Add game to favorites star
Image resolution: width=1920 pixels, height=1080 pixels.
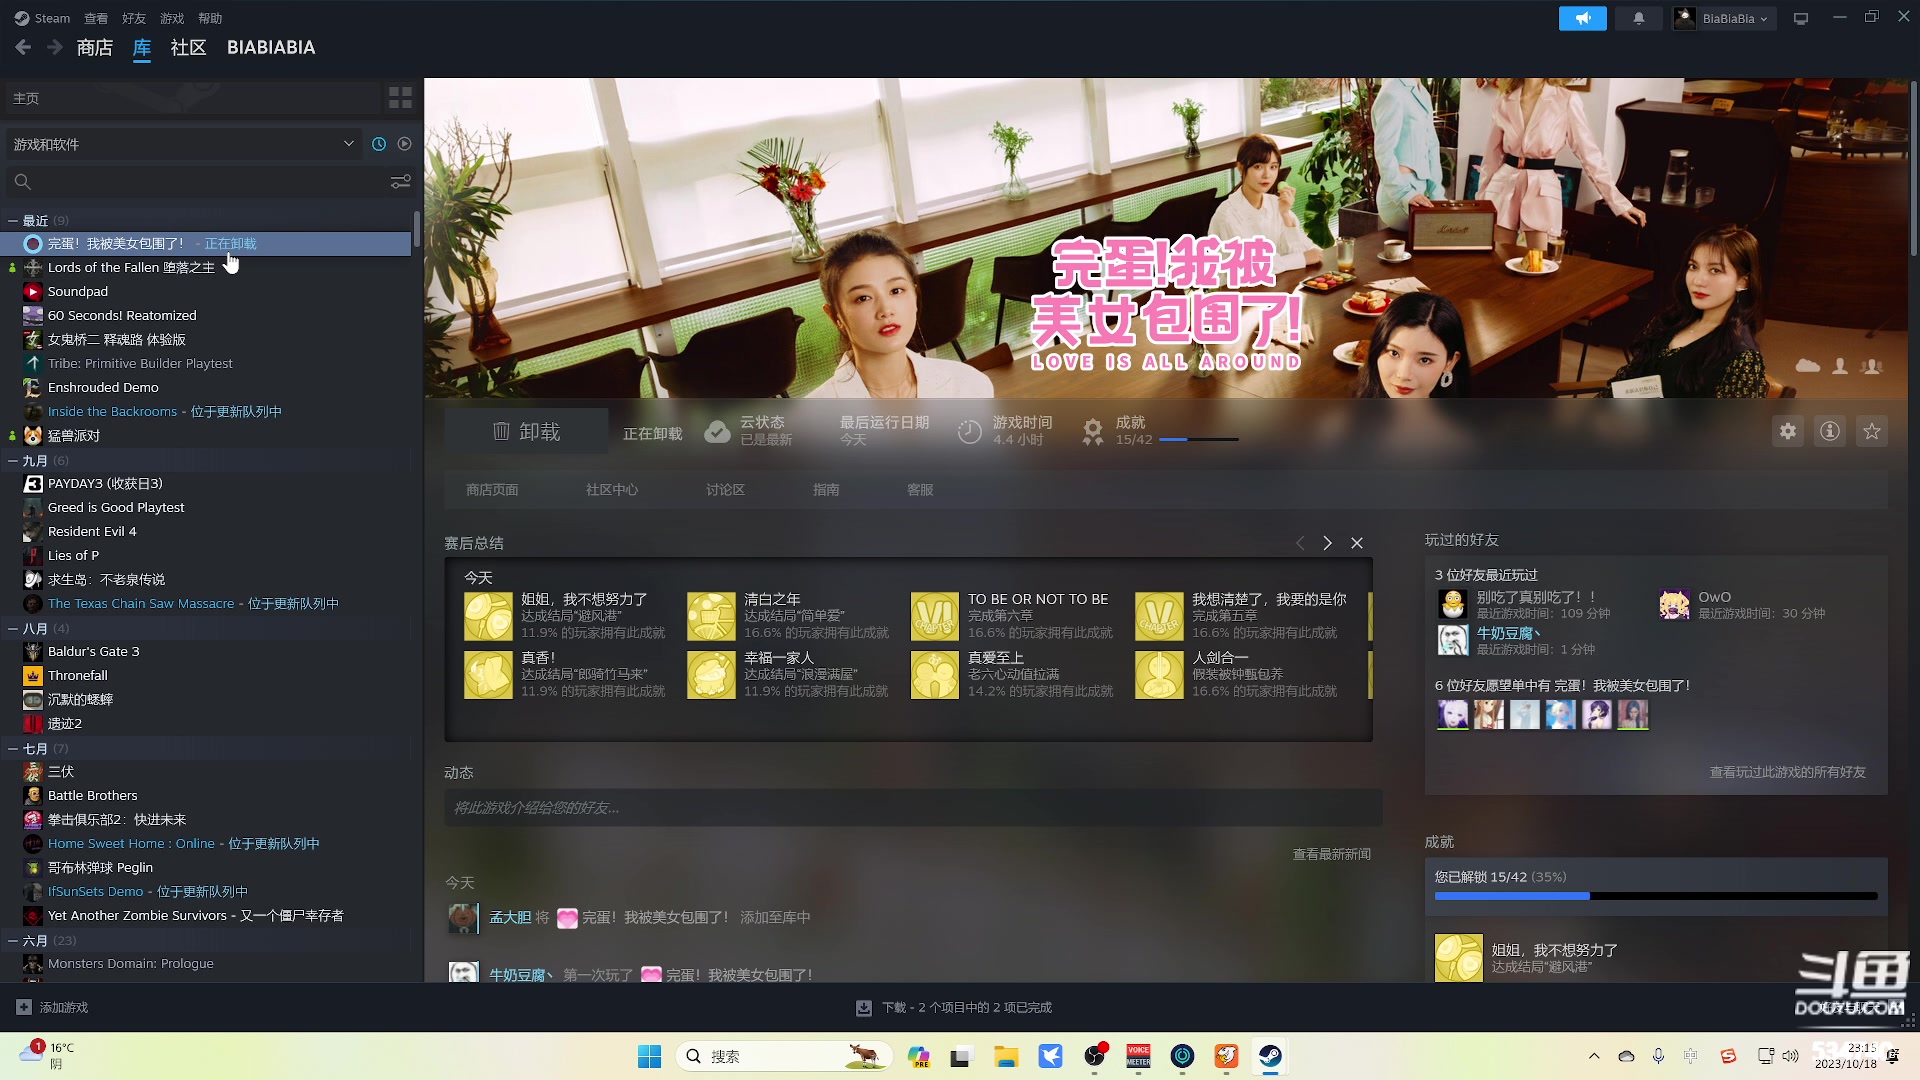coord(1872,431)
